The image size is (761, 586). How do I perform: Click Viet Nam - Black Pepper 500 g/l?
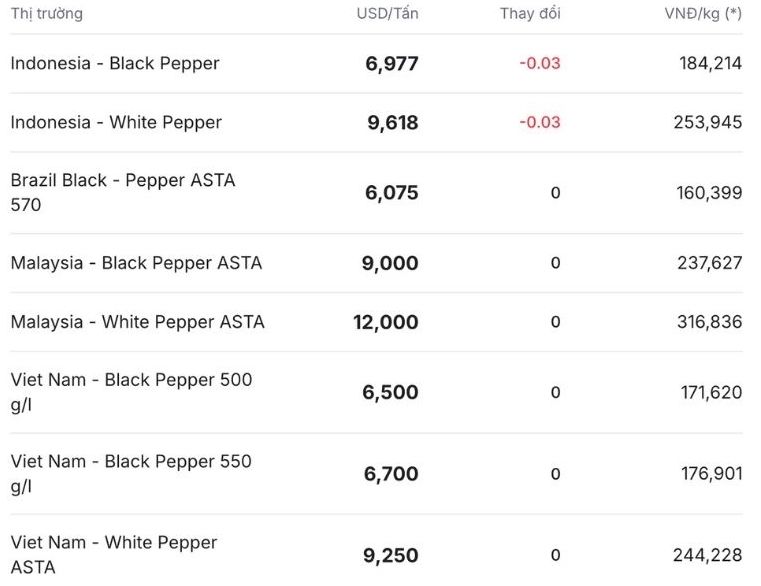tap(131, 392)
